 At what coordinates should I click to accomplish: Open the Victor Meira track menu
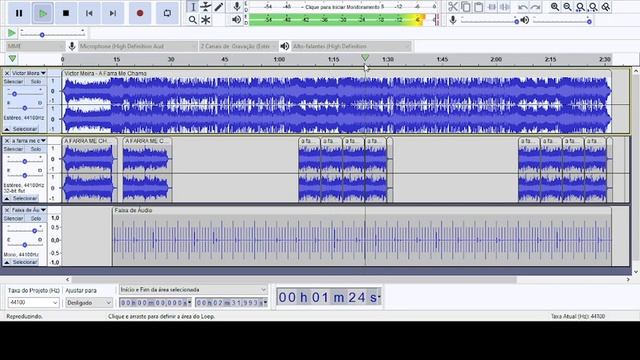click(x=29, y=73)
